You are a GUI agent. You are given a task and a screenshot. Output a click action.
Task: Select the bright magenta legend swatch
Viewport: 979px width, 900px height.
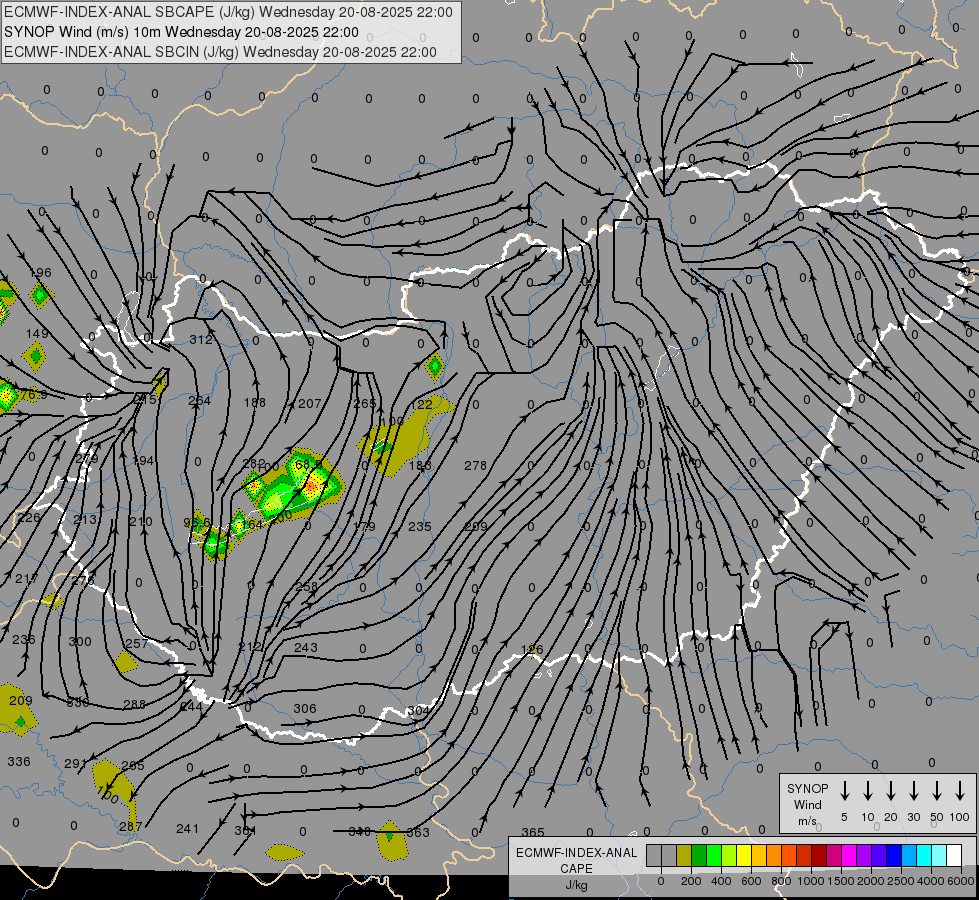point(849,855)
